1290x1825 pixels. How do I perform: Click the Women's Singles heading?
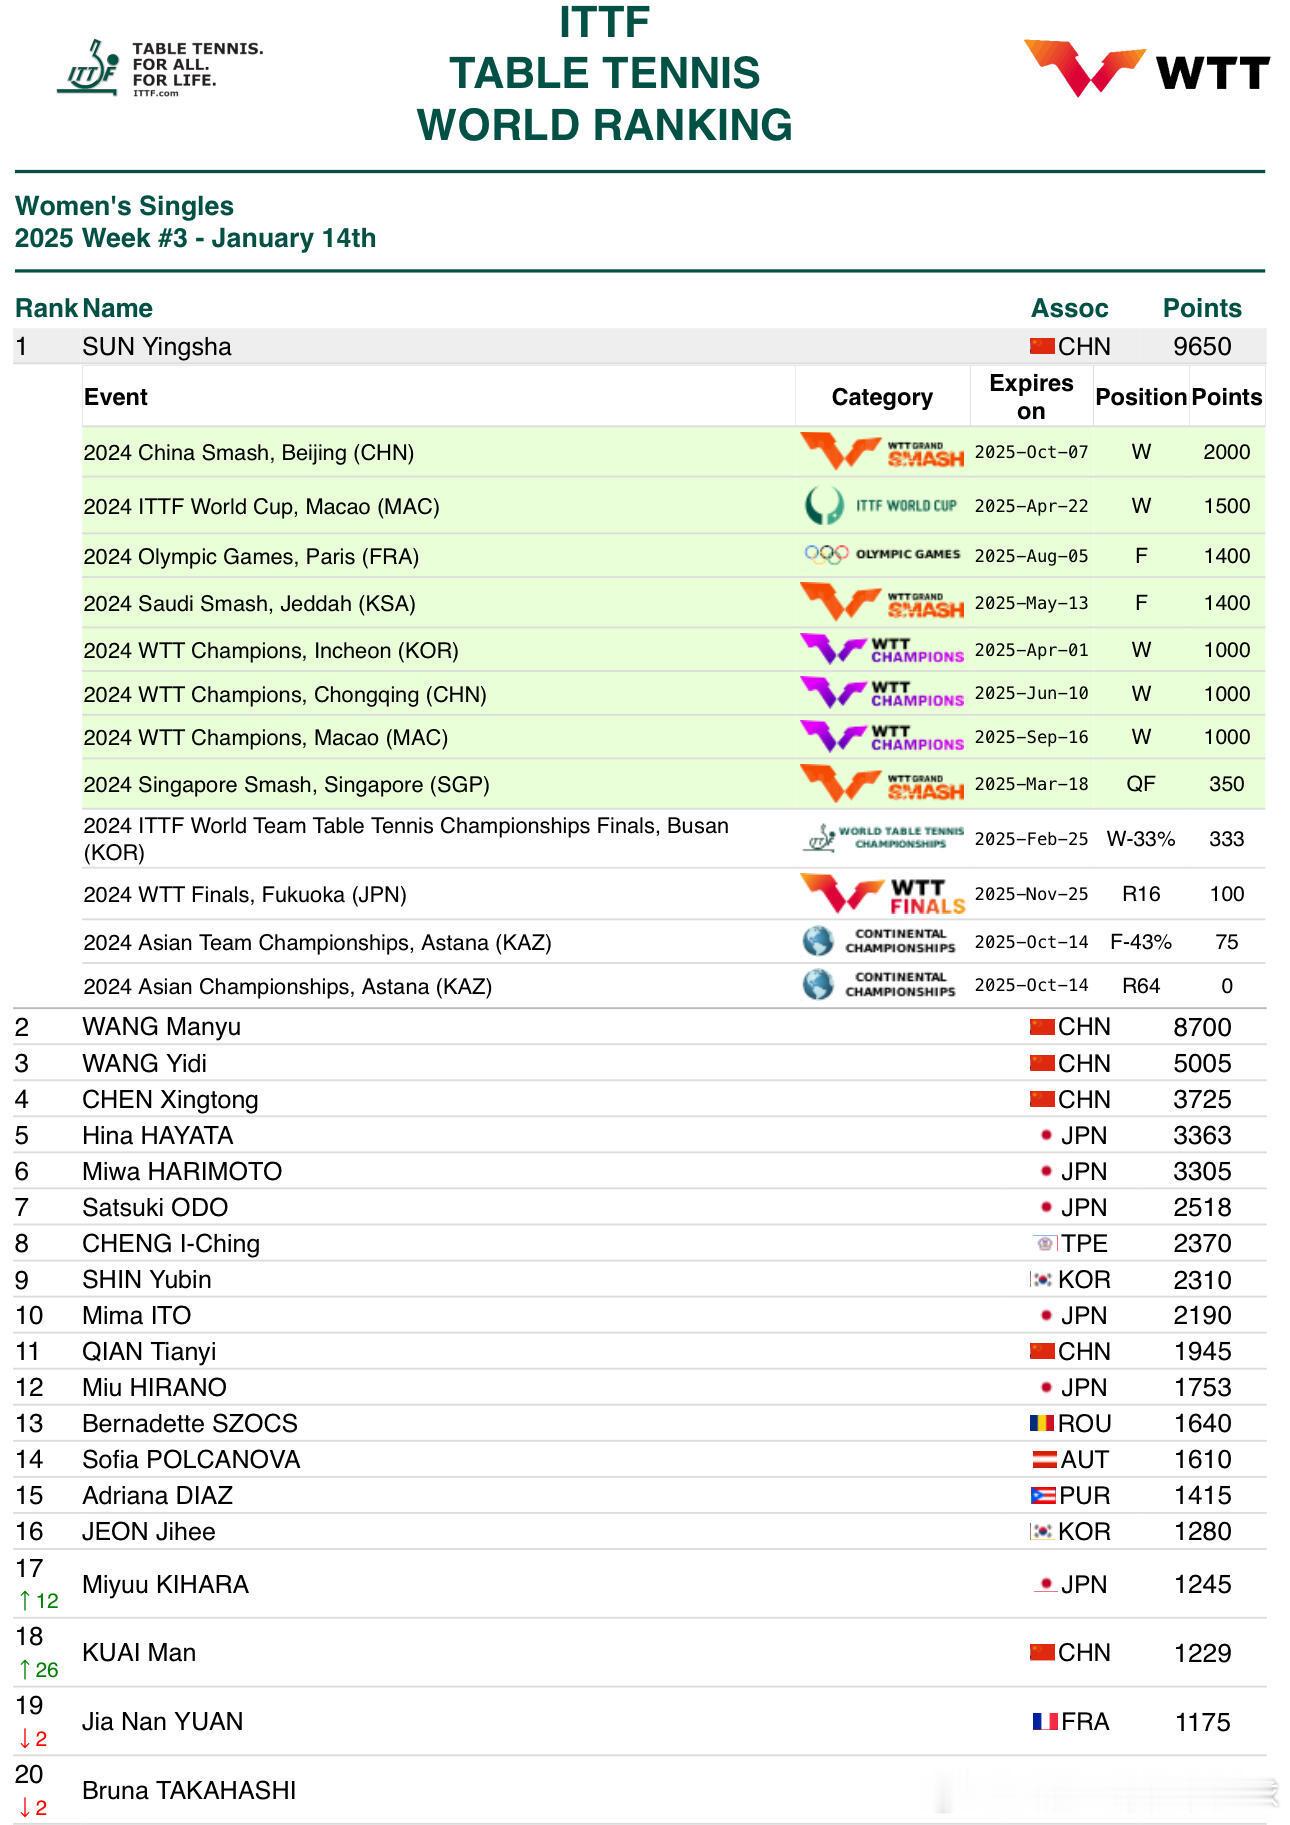tap(124, 206)
